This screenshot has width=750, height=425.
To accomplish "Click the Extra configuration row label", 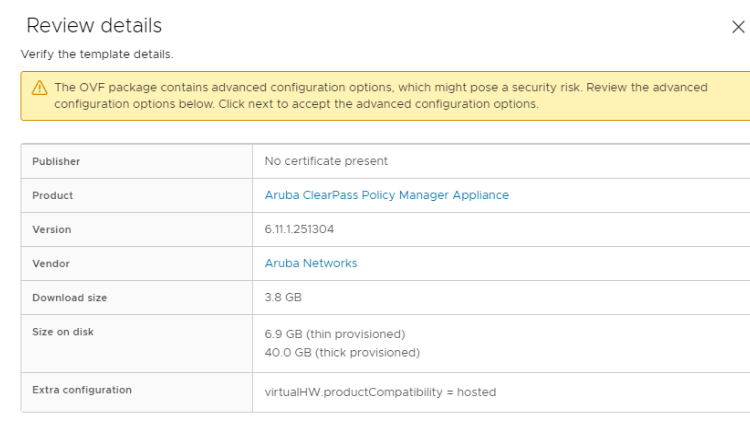I will coord(81,389).
